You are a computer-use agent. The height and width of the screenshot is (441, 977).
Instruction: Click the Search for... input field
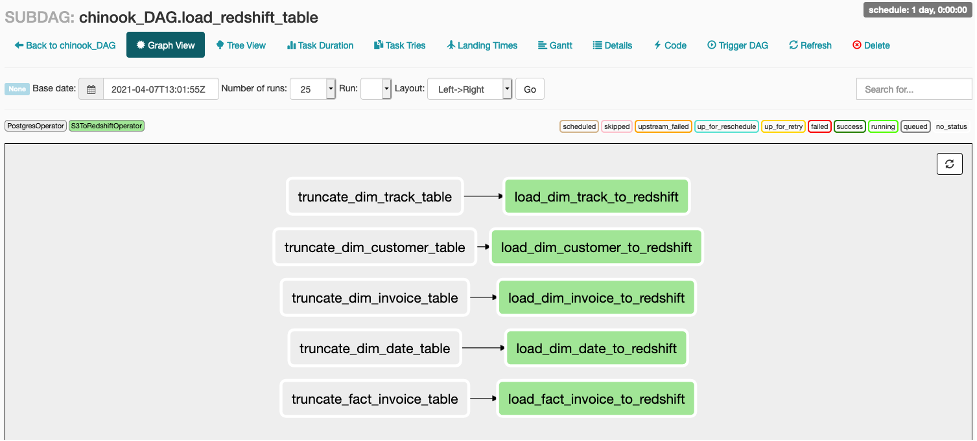coord(913,89)
